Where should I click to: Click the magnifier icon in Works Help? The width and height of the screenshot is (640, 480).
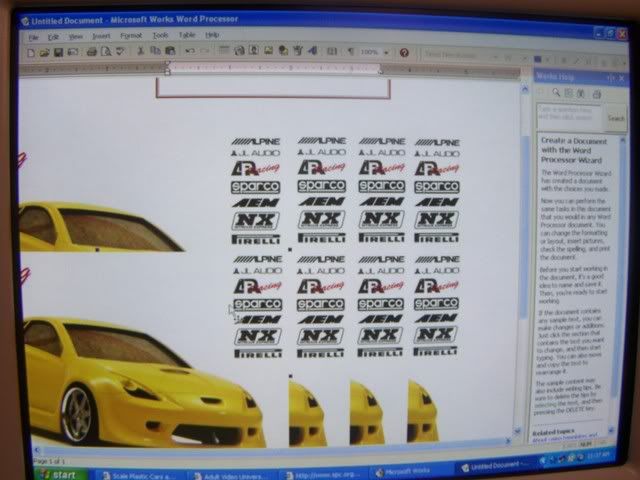click(556, 93)
